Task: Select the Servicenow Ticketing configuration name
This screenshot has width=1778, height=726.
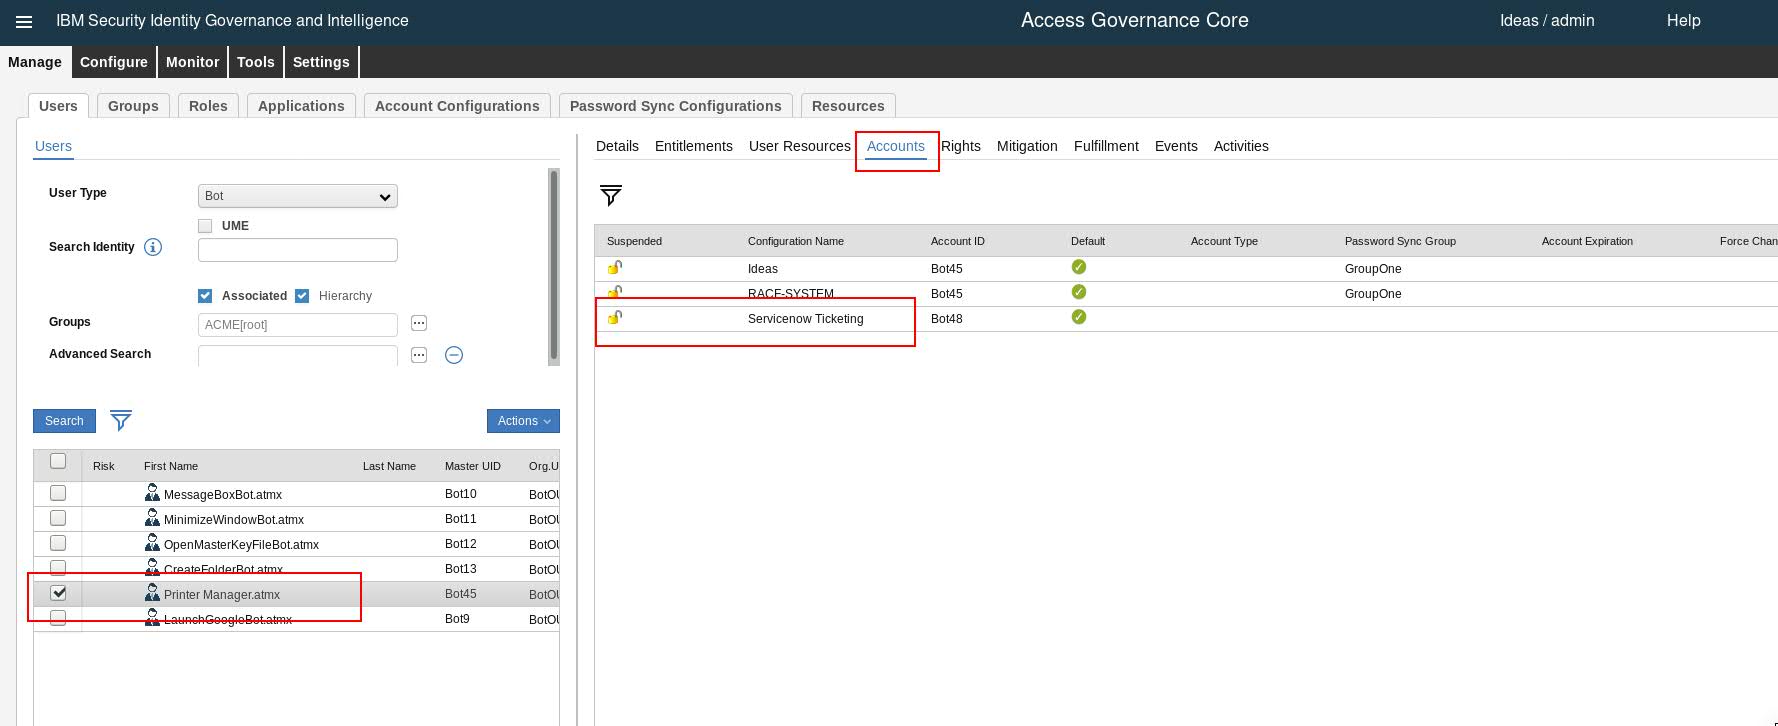Action: [805, 319]
